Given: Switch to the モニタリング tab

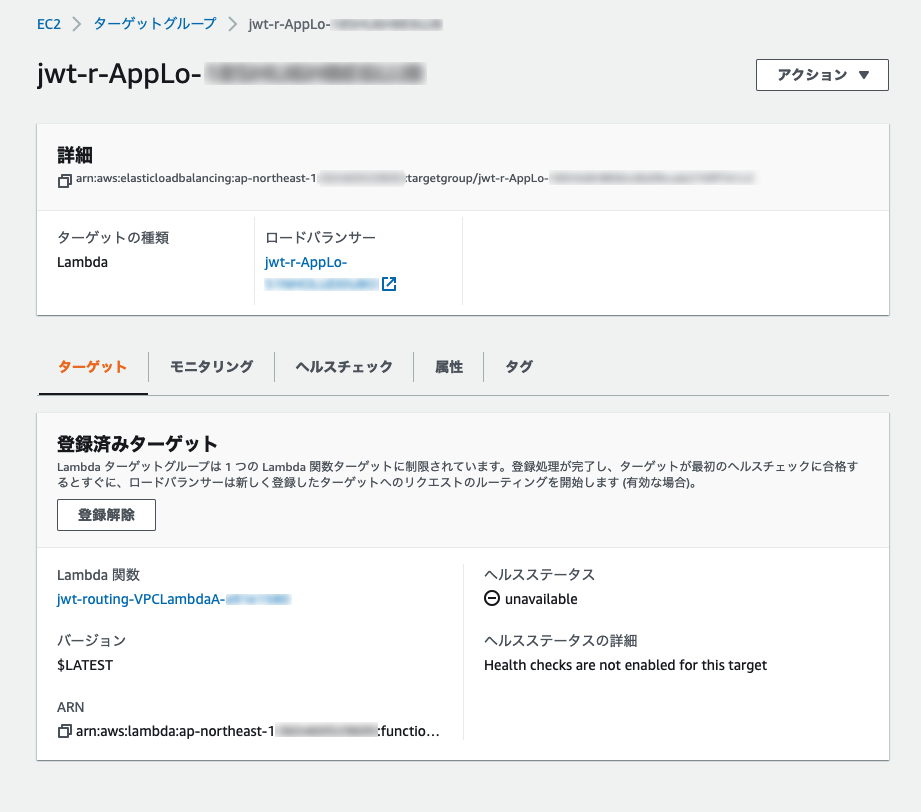Looking at the screenshot, I should pyautogui.click(x=211, y=367).
